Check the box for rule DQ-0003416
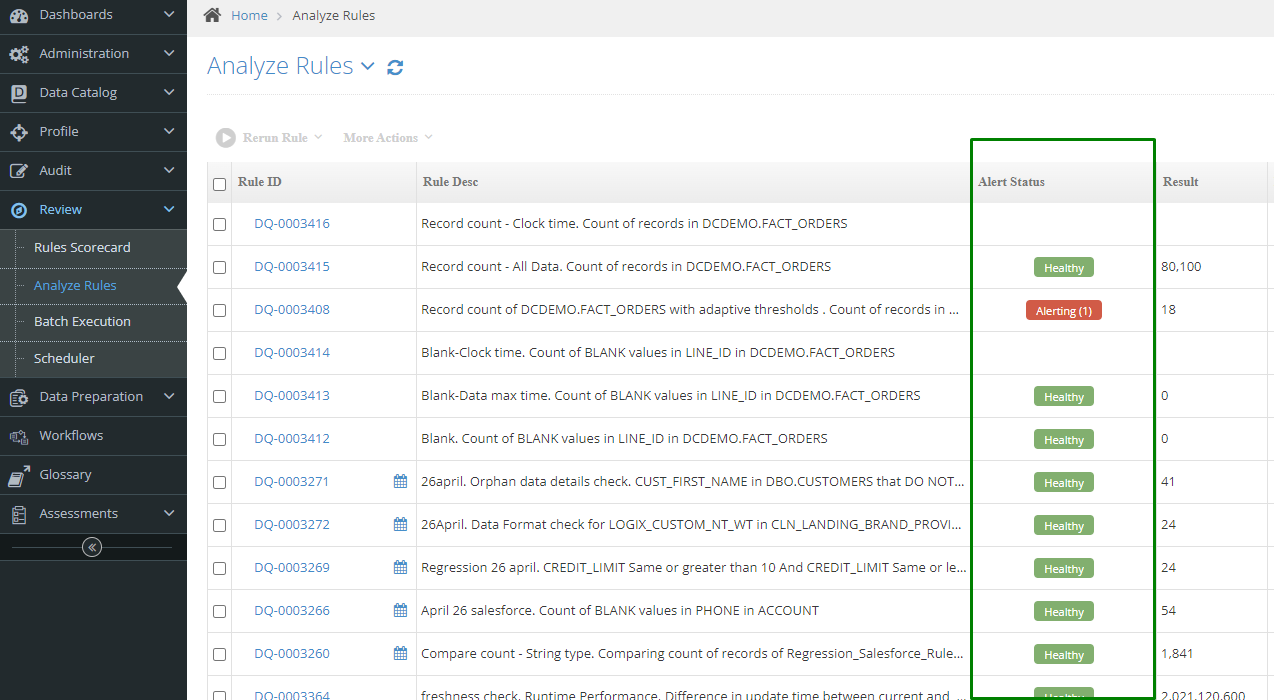 (x=220, y=225)
